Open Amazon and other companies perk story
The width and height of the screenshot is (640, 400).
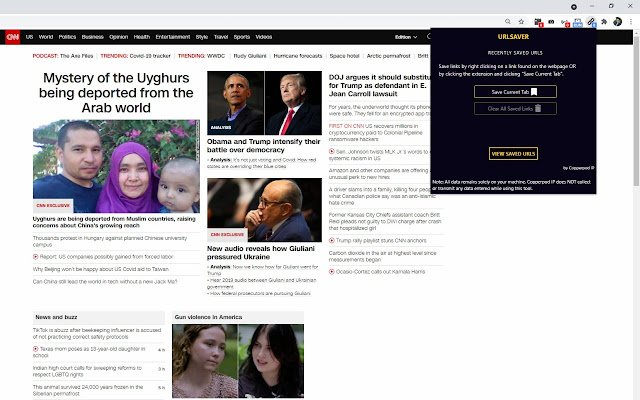point(379,174)
